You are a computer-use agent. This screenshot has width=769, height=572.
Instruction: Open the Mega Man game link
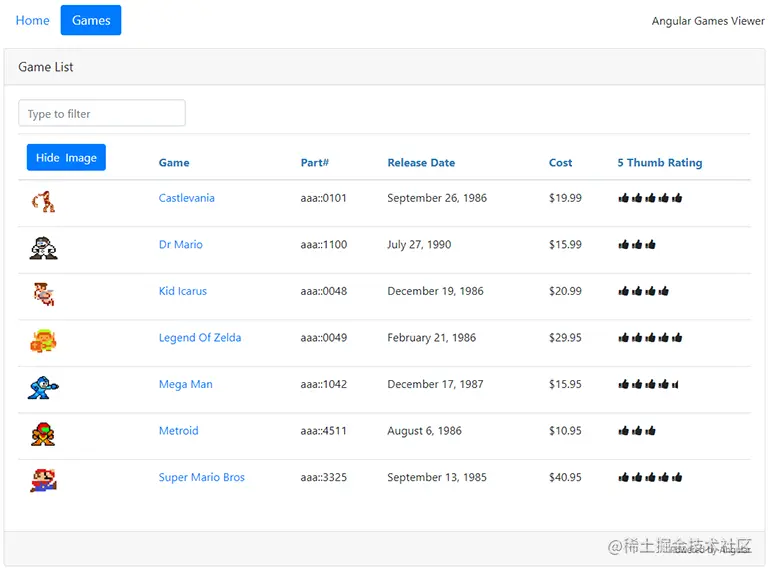[185, 384]
